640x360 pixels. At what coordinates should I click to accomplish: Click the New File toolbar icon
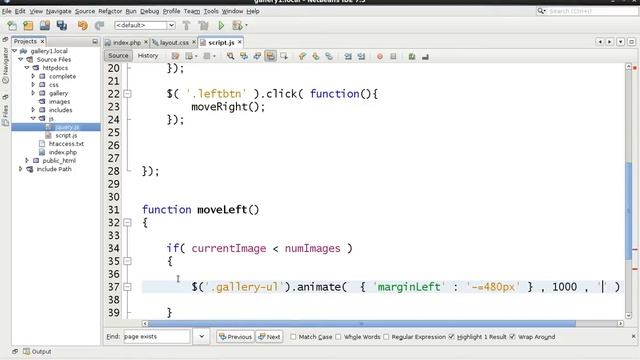pos(12,25)
